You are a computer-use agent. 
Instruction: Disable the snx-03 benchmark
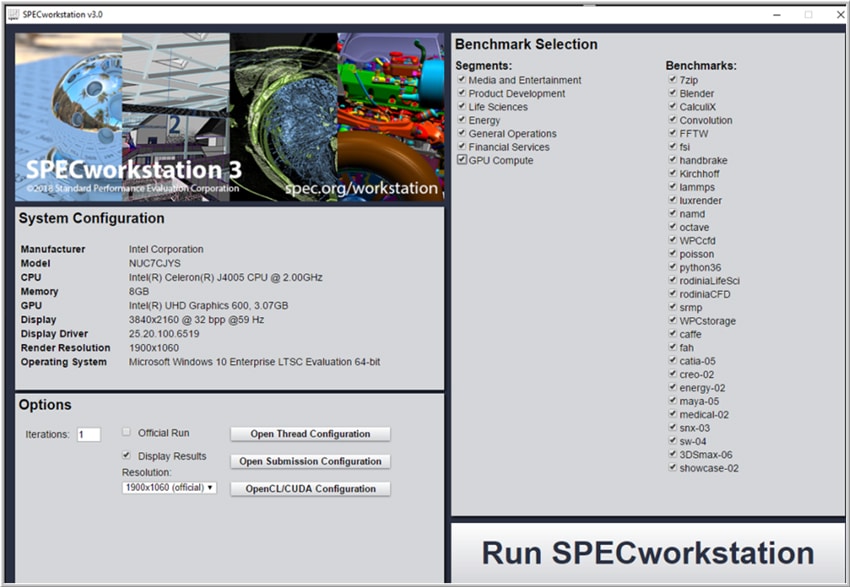(x=673, y=427)
